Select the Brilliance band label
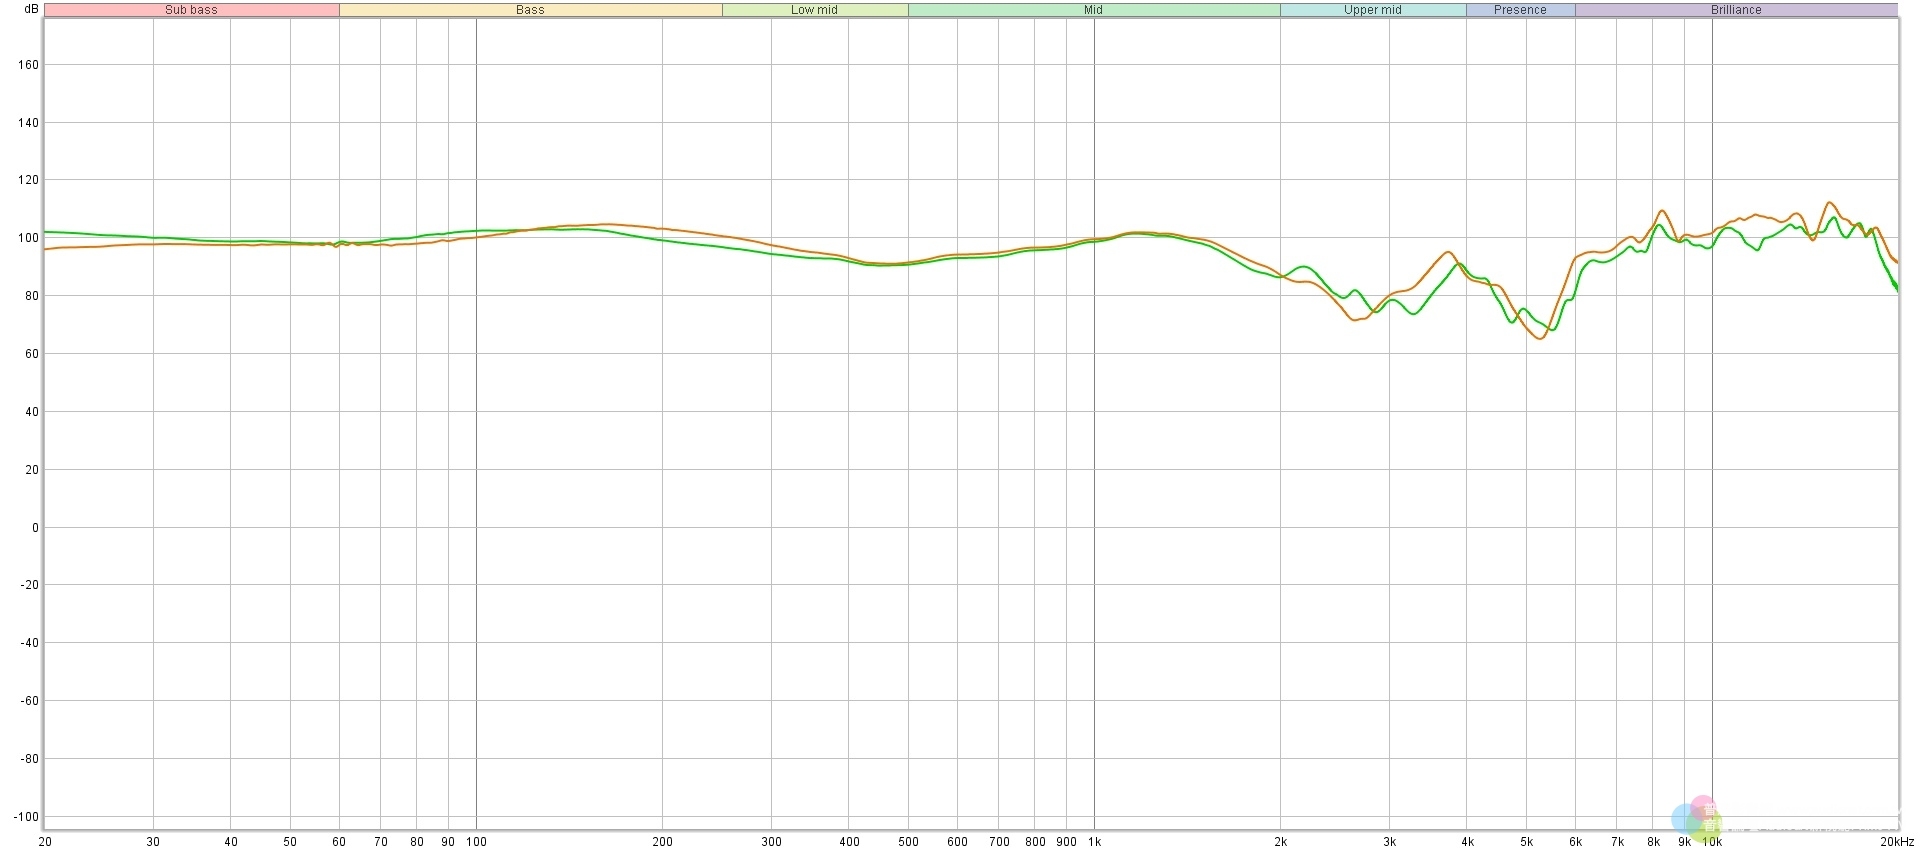 tap(1736, 10)
